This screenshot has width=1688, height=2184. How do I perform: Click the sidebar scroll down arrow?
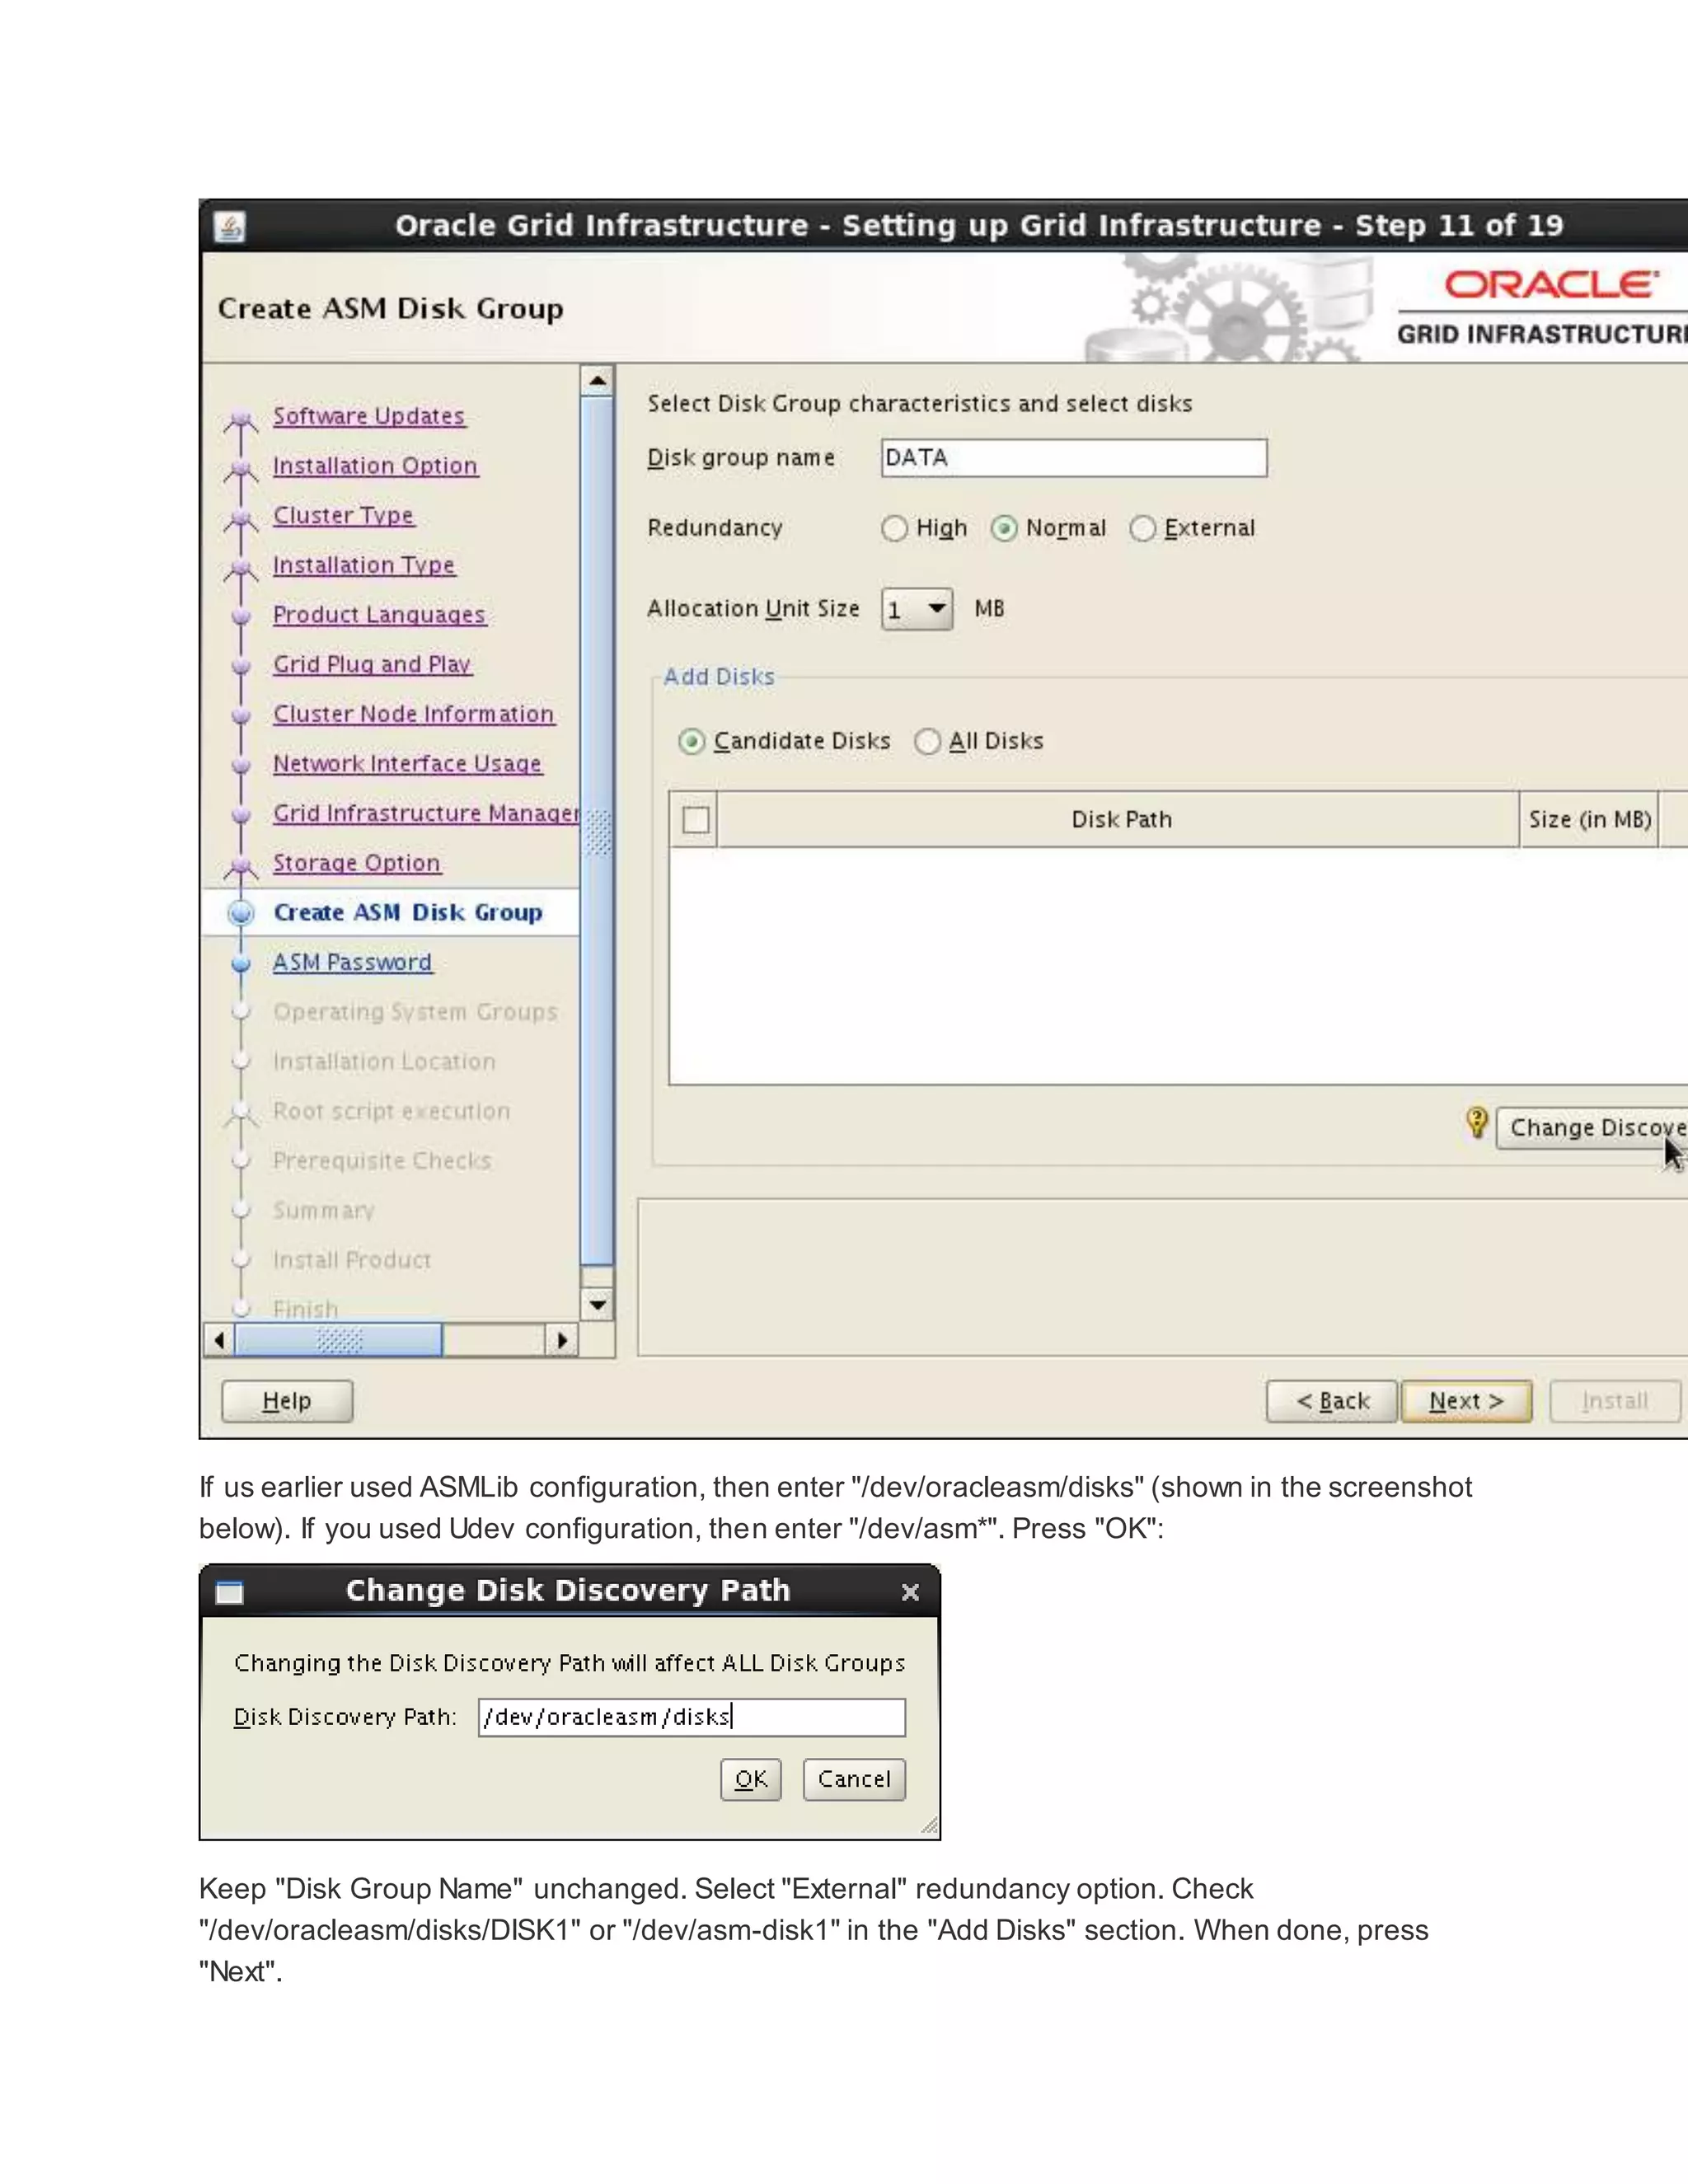(597, 1304)
